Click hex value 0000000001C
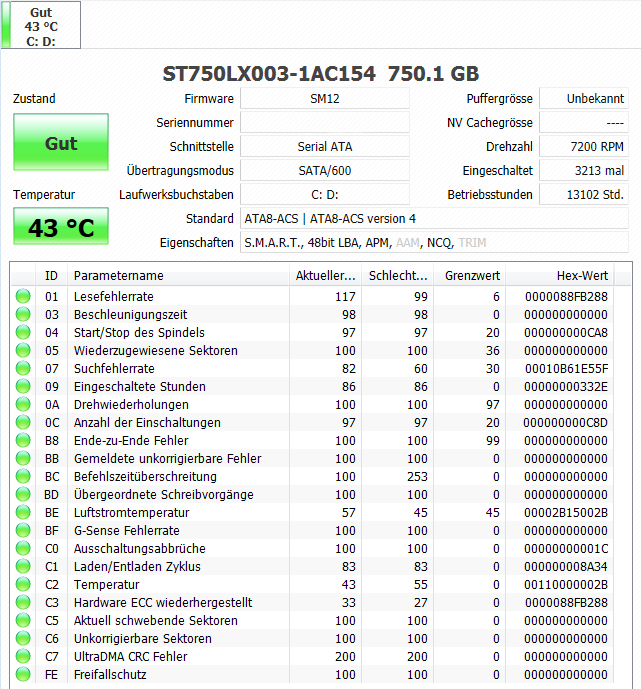641x689 pixels. (x=566, y=549)
